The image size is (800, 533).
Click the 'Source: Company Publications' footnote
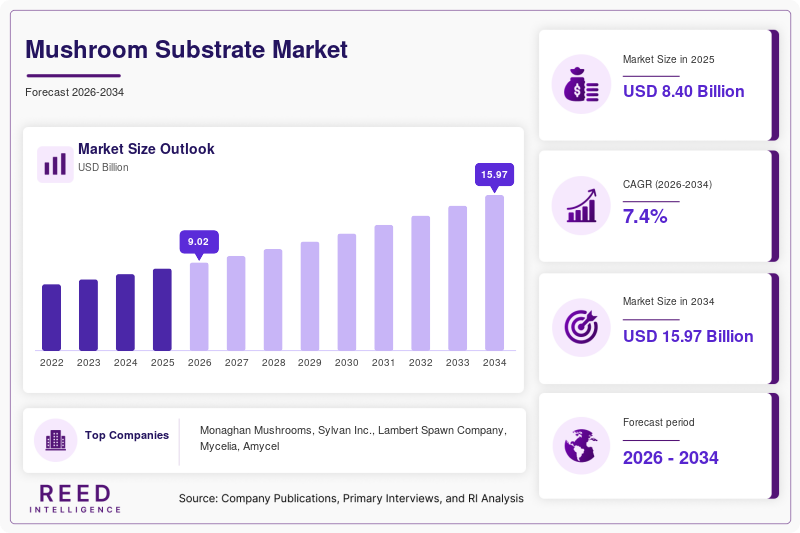pos(351,498)
